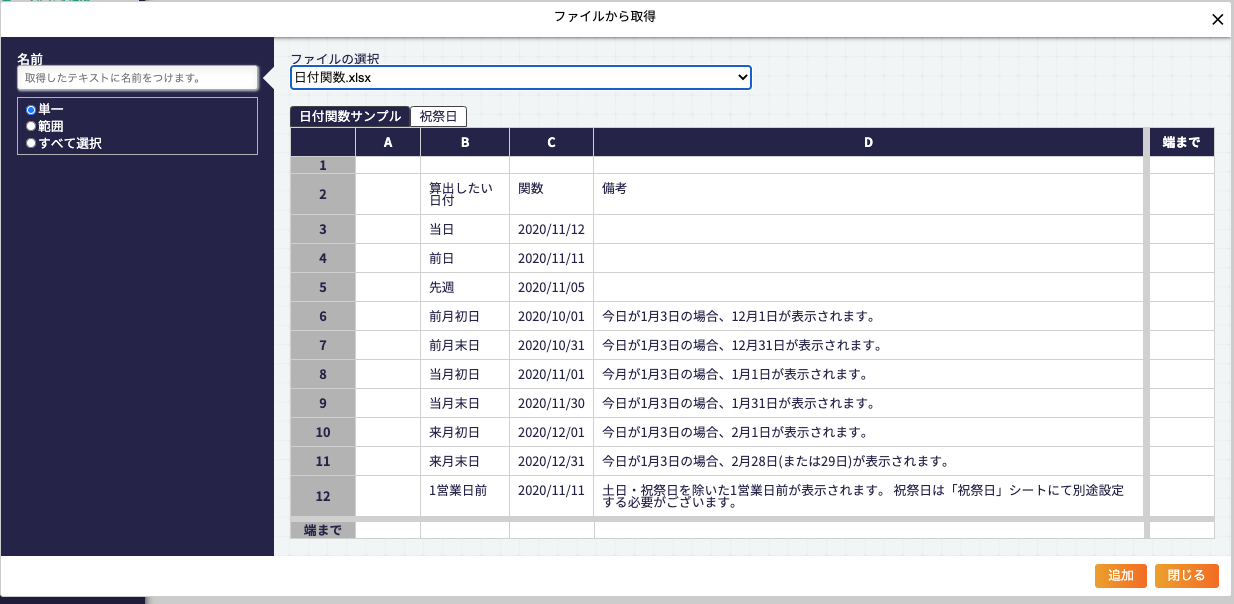Select row header 3
The width and height of the screenshot is (1234, 604).
(x=323, y=229)
